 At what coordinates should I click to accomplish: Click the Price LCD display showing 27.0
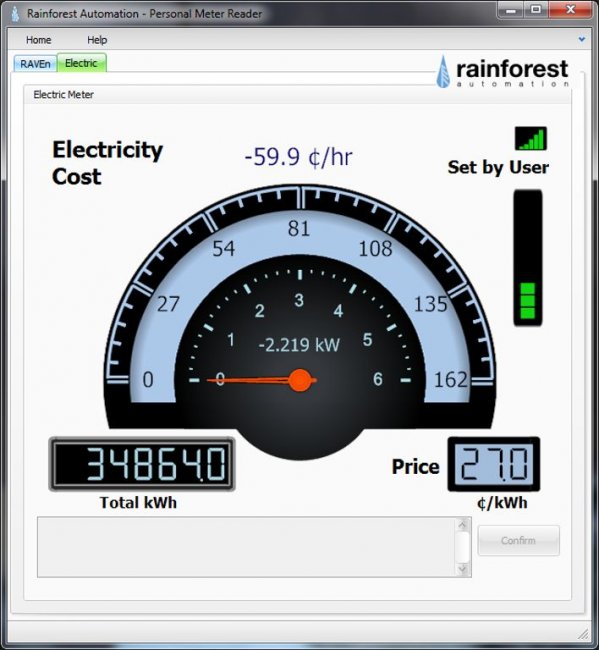[x=494, y=464]
